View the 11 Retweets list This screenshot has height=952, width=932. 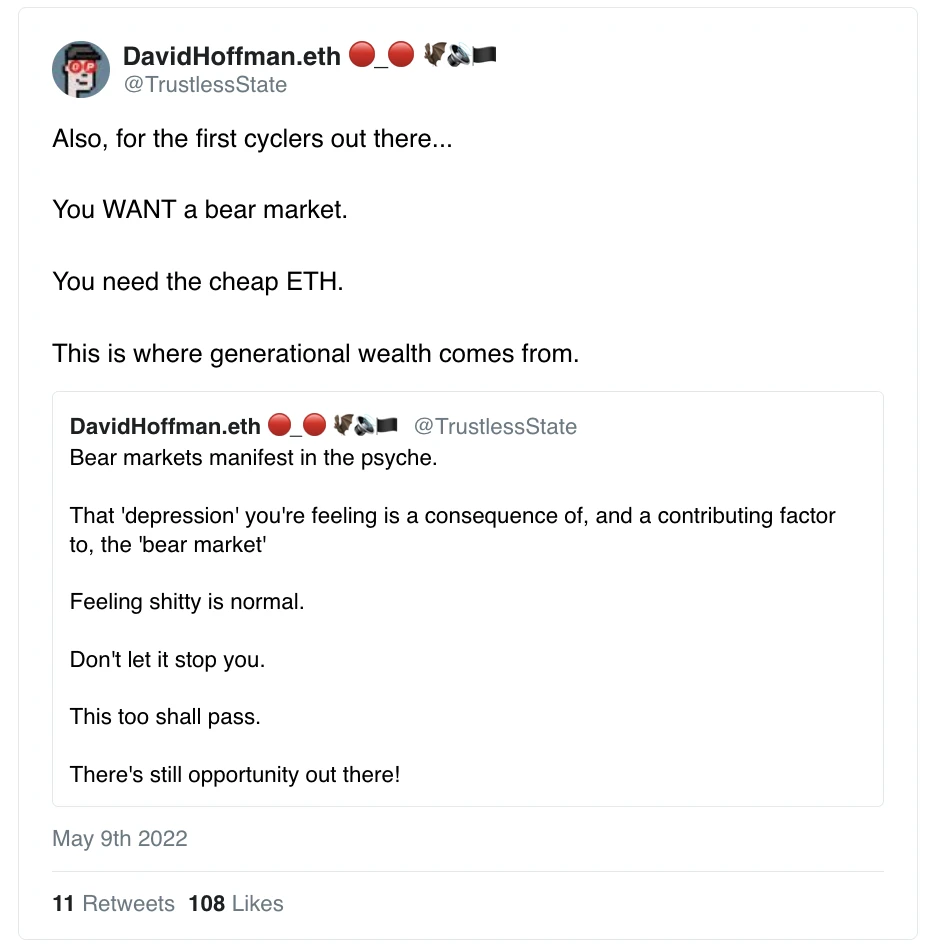coord(113,903)
